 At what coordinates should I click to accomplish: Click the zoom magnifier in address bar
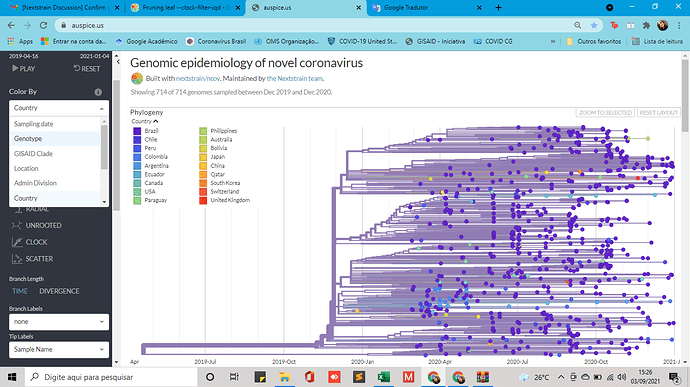(x=577, y=26)
